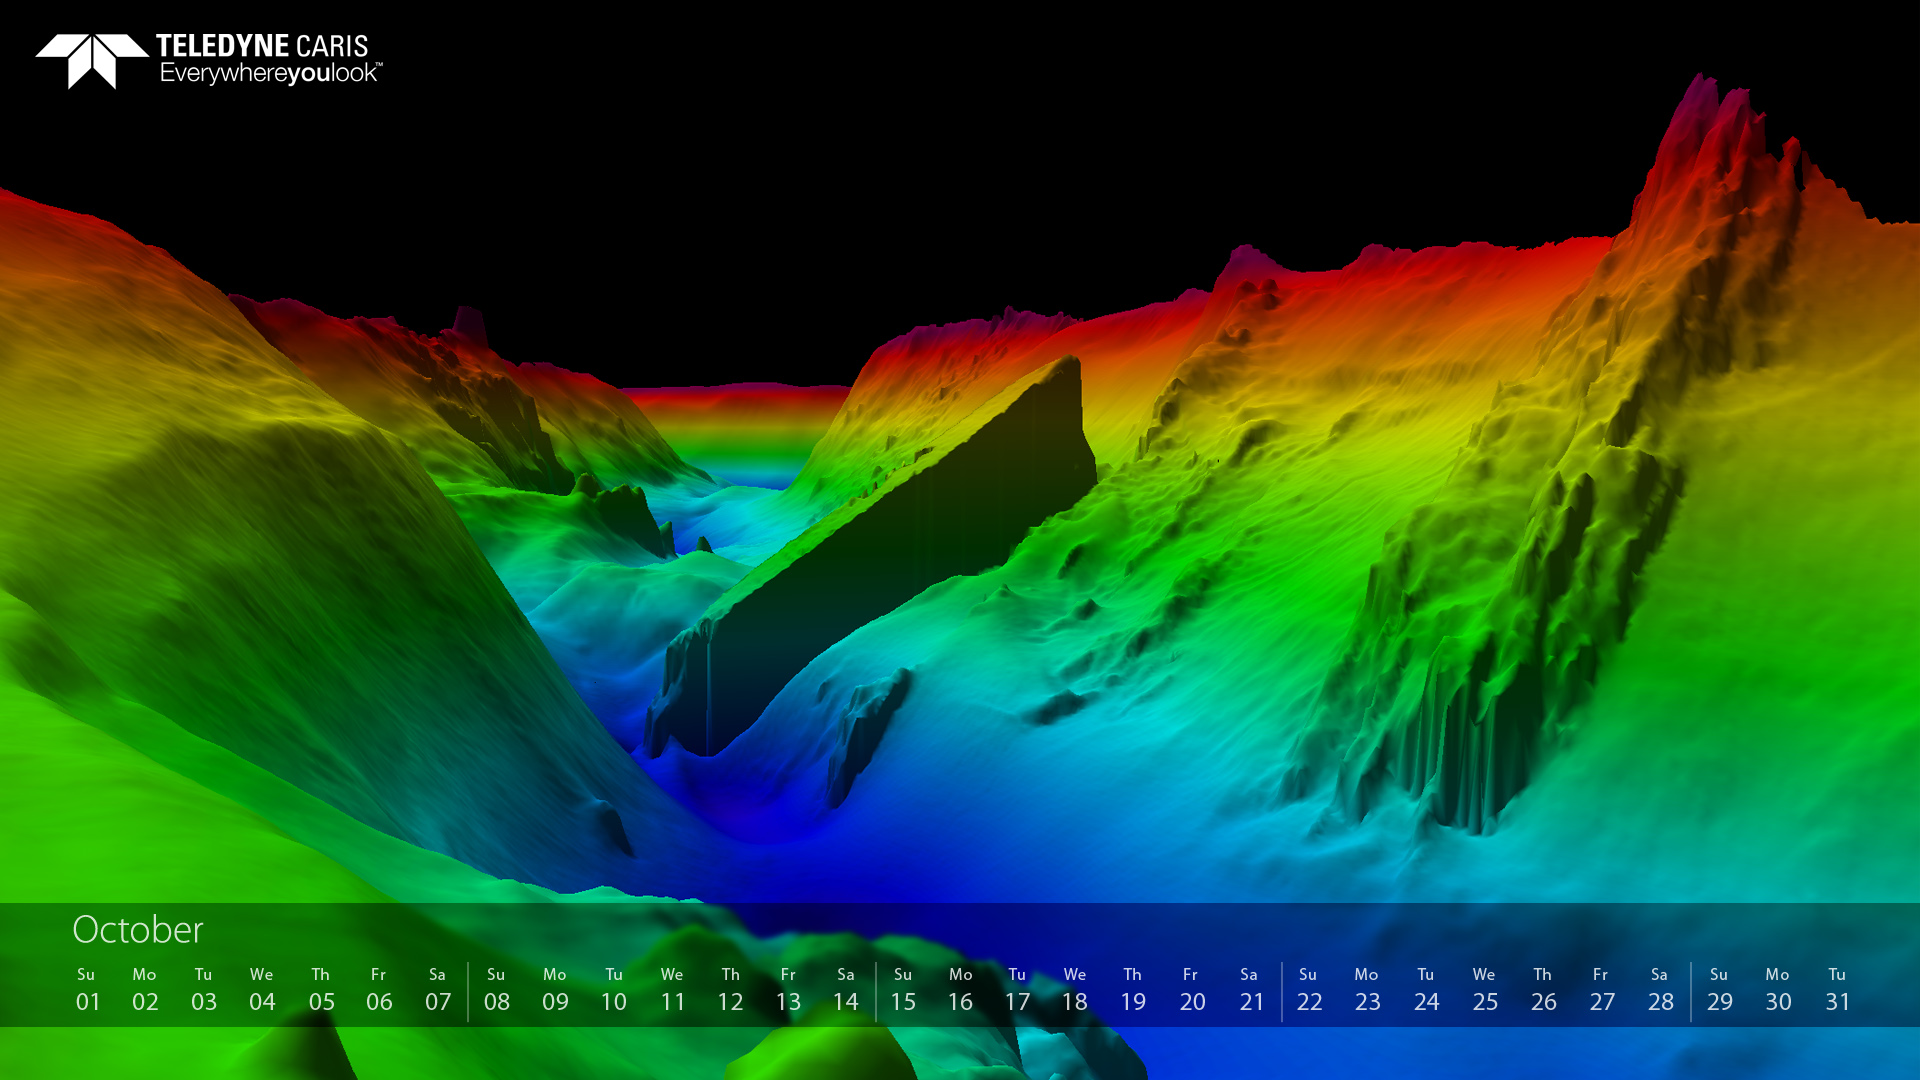Select calendar date 15
The image size is (1920, 1080).
(x=903, y=1002)
